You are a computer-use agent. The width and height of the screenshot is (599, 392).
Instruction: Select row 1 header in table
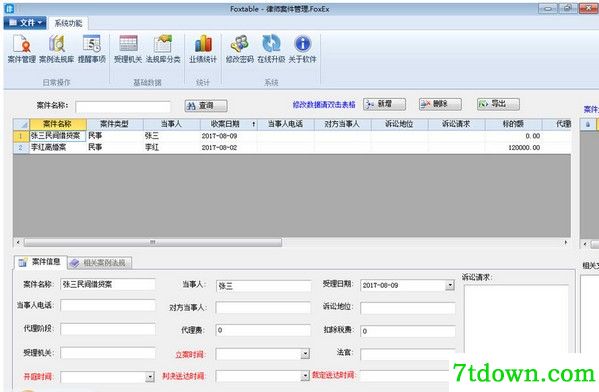coord(21,136)
